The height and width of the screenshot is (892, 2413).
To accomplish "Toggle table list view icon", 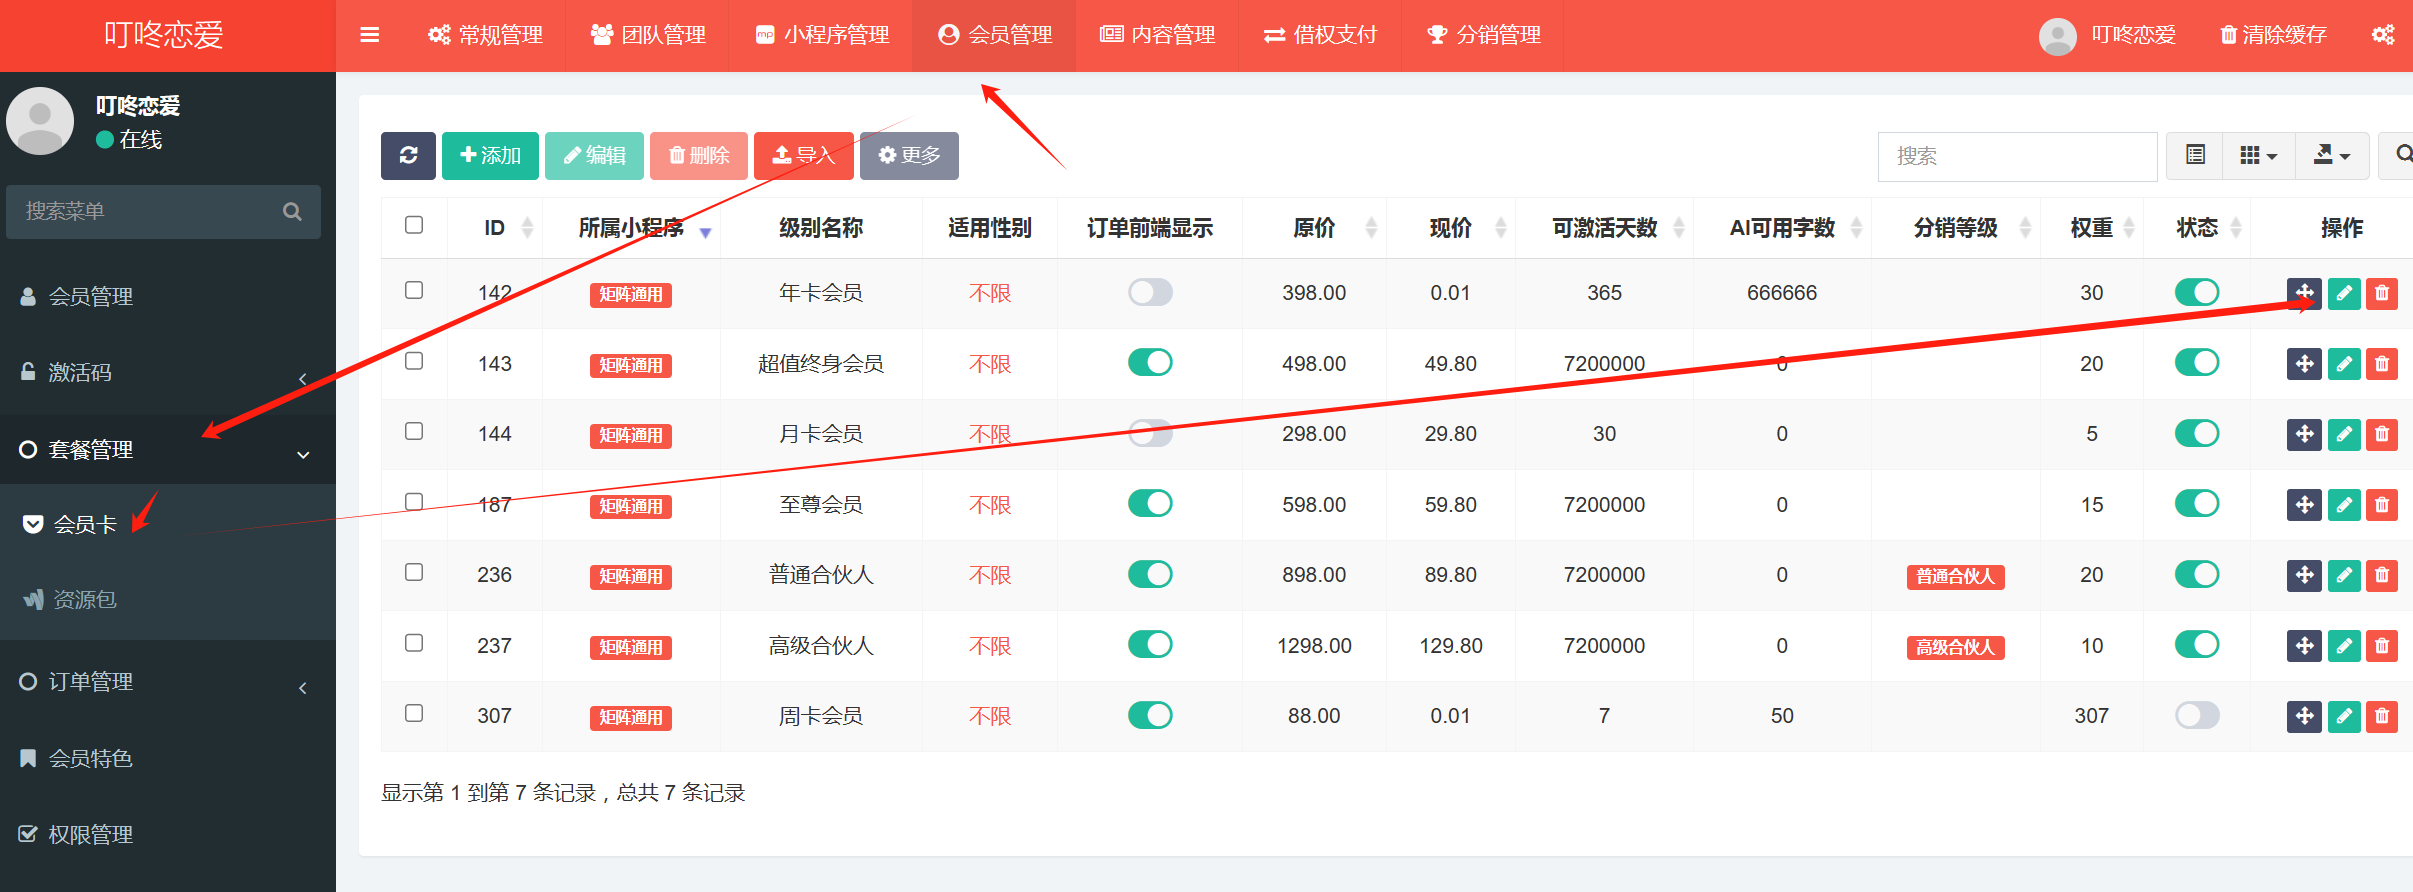I will (x=2195, y=155).
